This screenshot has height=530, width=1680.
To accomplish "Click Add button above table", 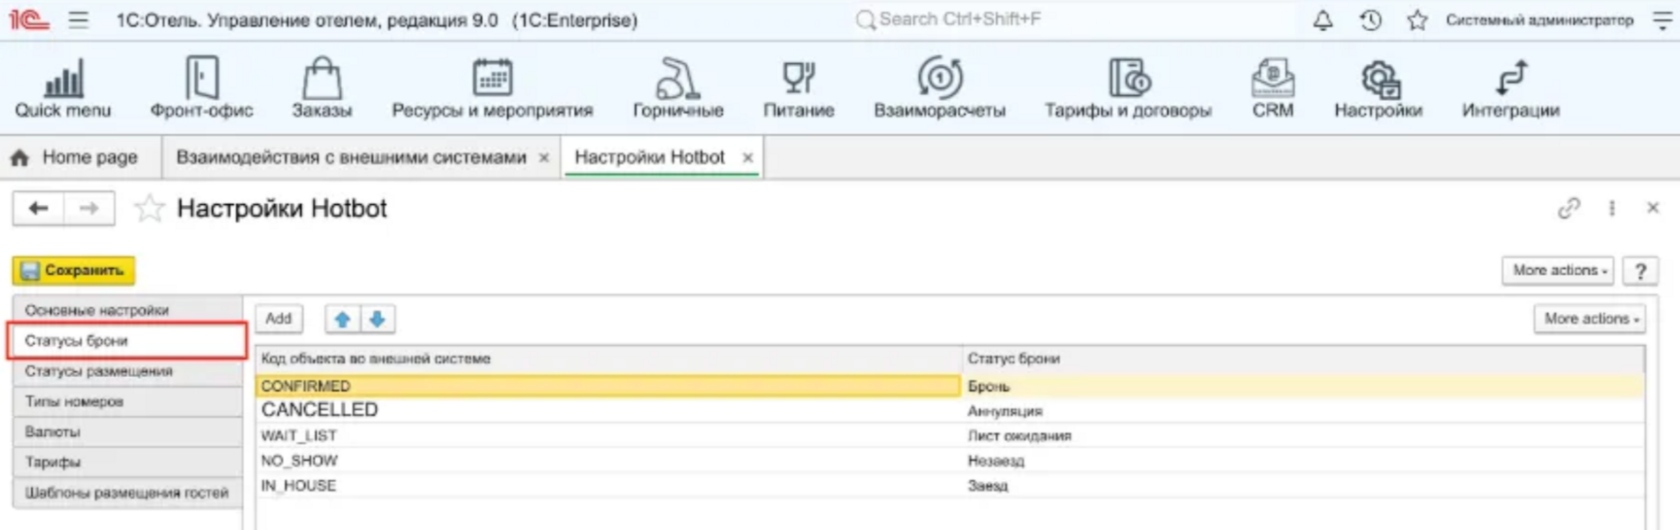I will pyautogui.click(x=278, y=319).
